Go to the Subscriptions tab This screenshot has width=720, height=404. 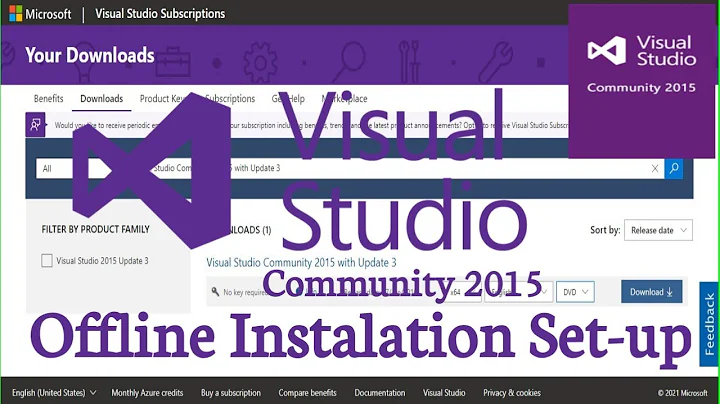[230, 99]
